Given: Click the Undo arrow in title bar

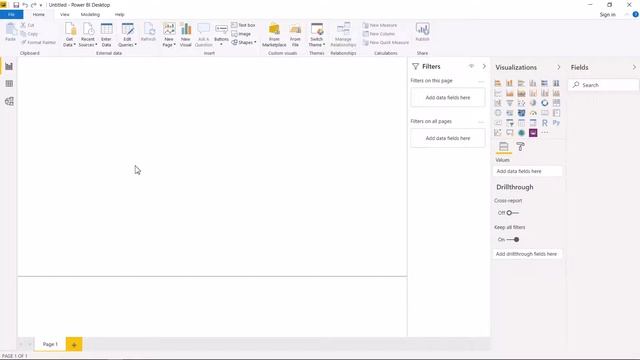Looking at the screenshot, I should click(25, 5).
